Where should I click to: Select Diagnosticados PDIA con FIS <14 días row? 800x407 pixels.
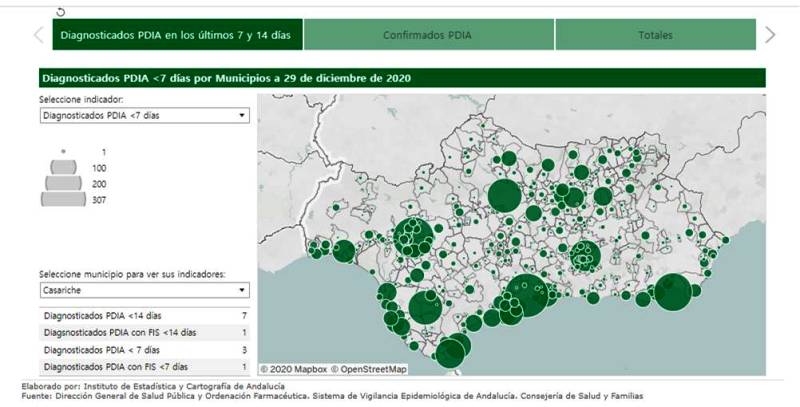click(143, 332)
